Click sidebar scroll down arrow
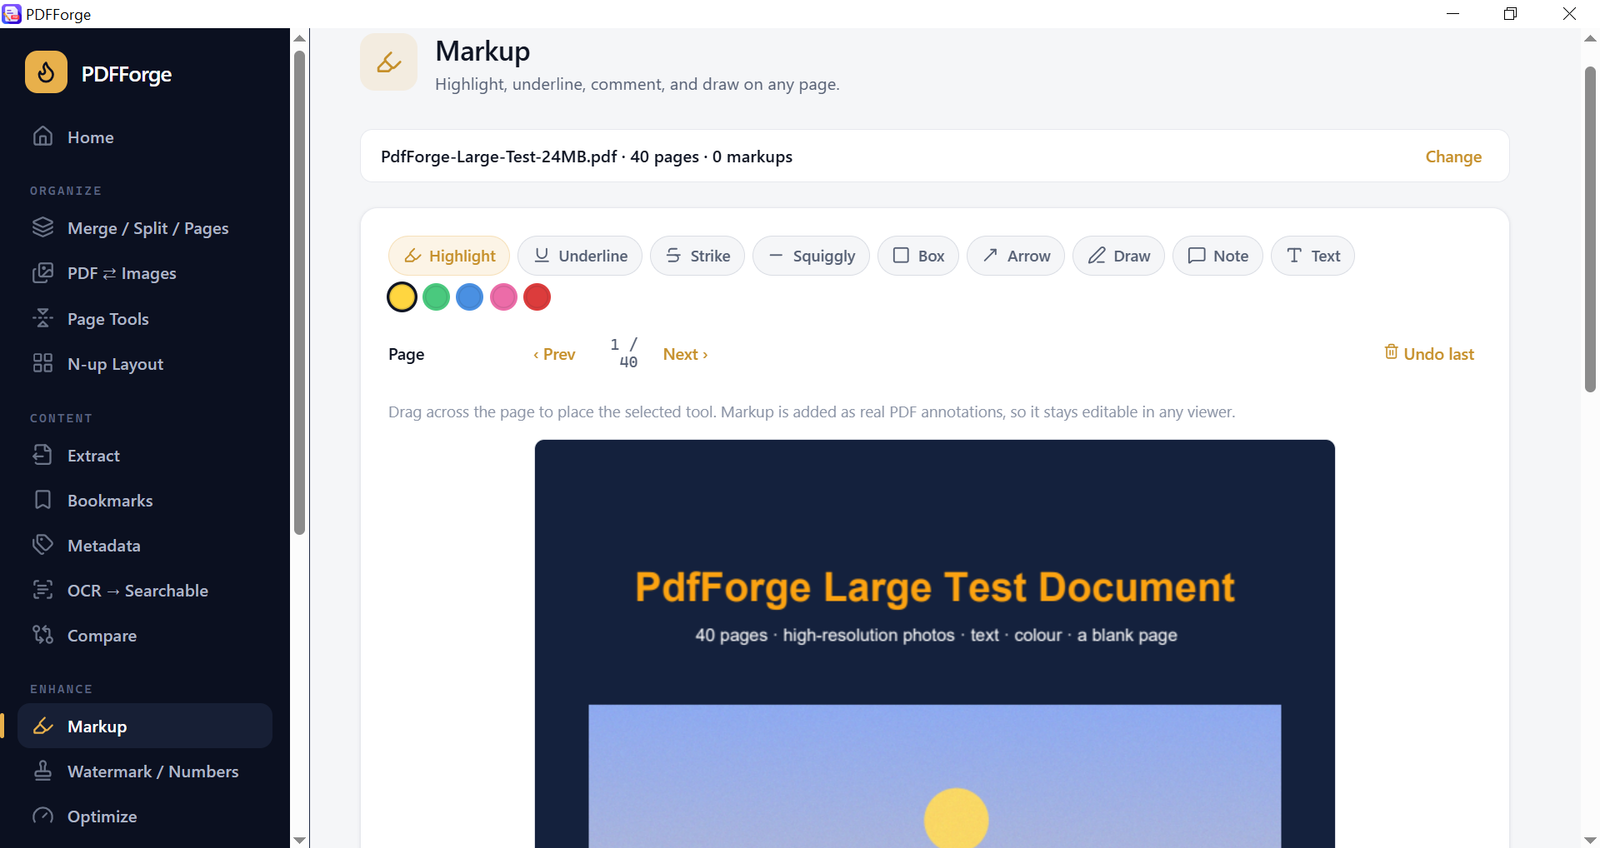Viewport: 1600px width, 848px height. pos(299,840)
